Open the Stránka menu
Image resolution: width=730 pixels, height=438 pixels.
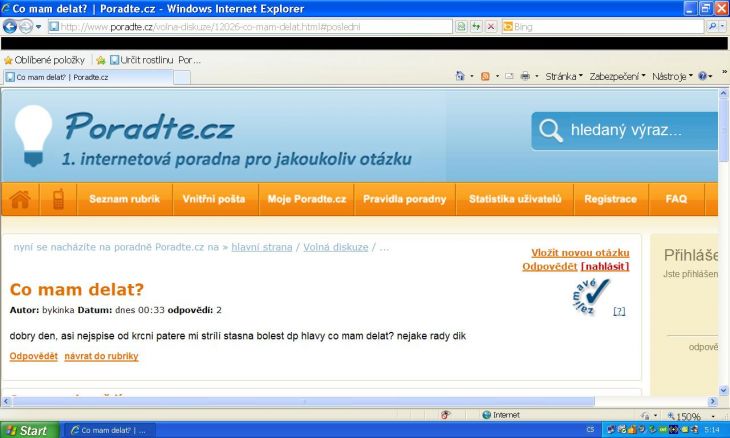pyautogui.click(x=564, y=76)
